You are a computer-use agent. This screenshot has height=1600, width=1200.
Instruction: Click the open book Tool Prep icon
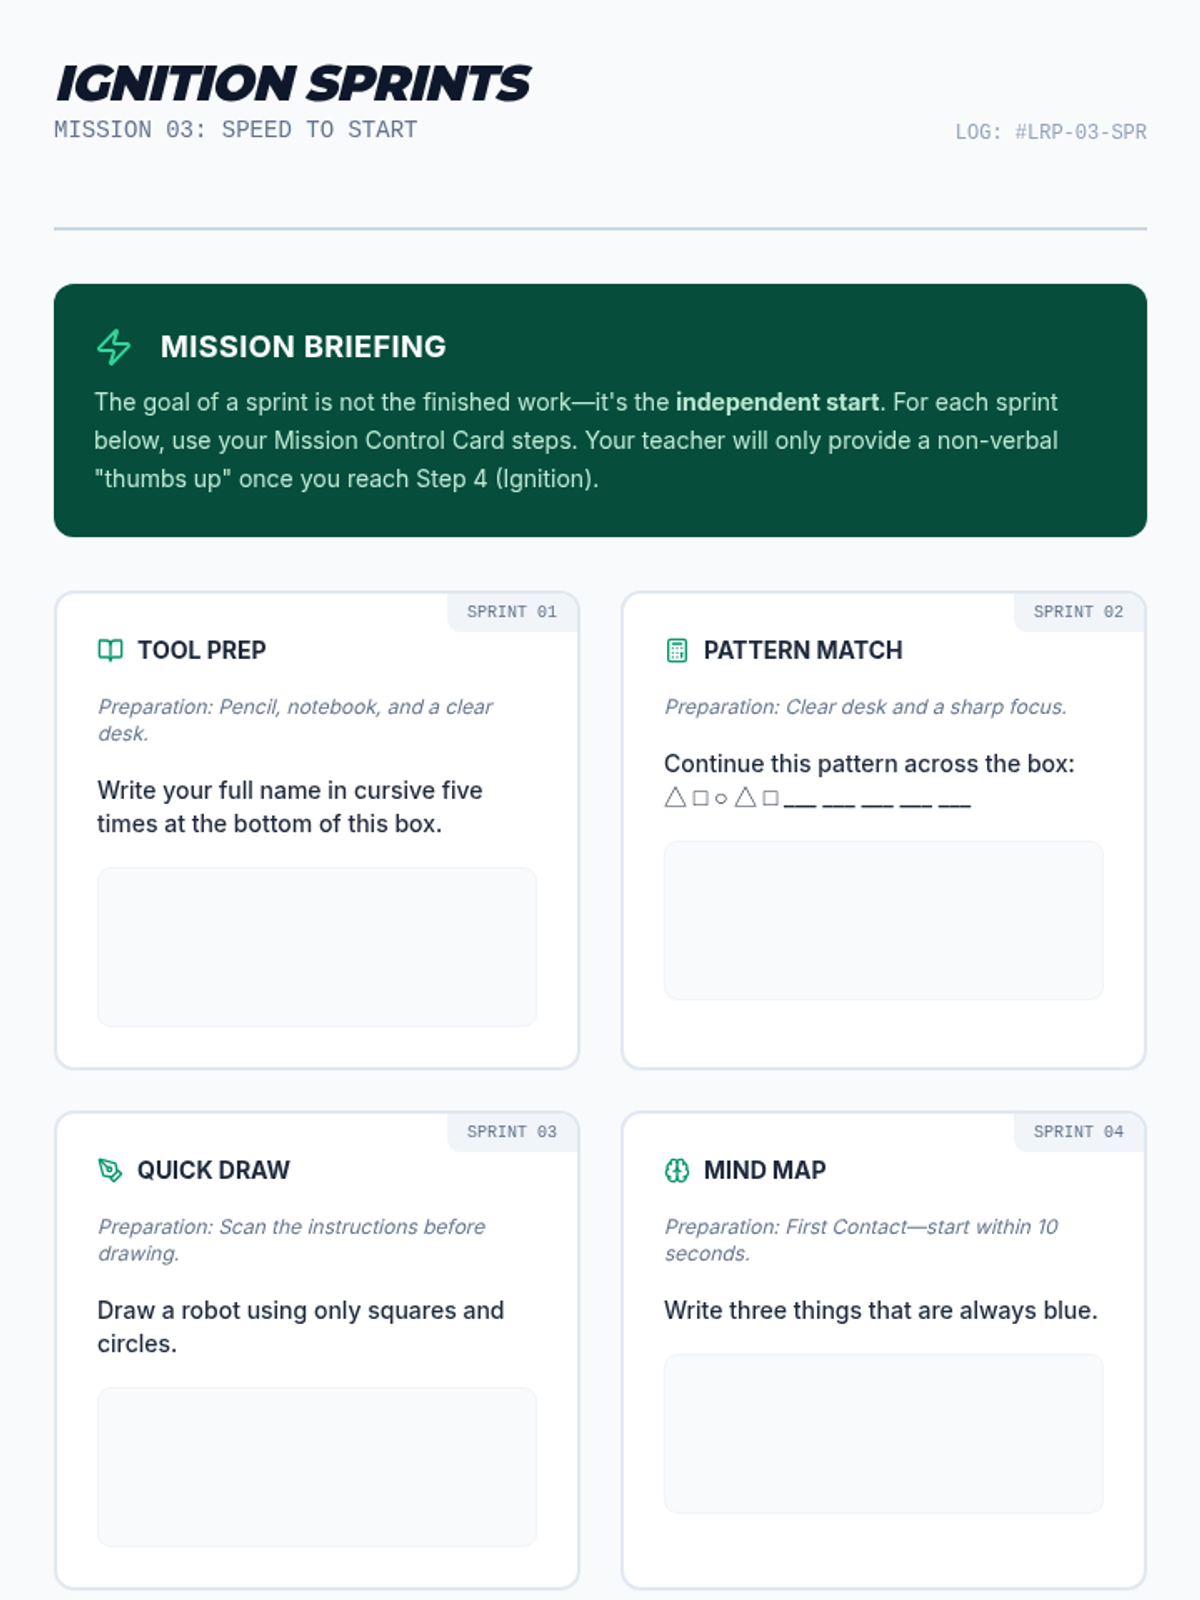[110, 650]
